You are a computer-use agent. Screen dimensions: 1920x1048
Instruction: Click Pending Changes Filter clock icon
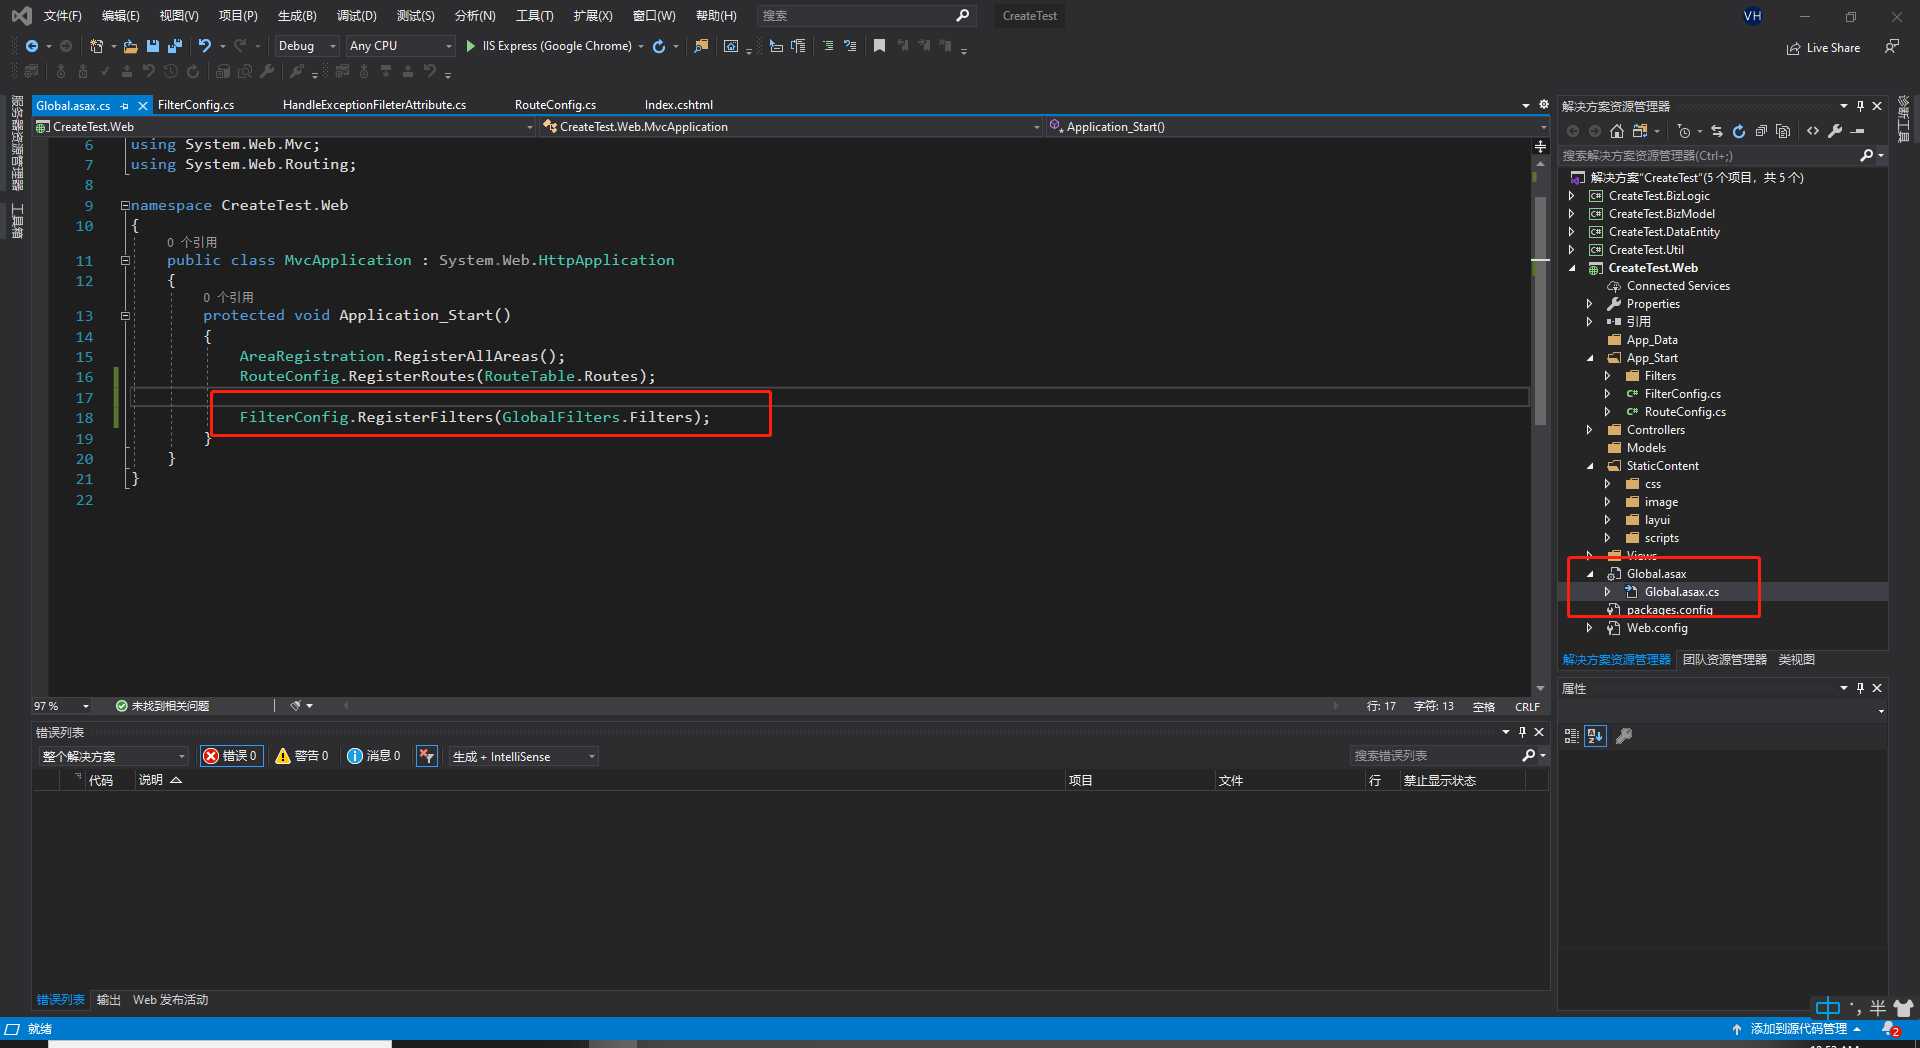pyautogui.click(x=1684, y=131)
